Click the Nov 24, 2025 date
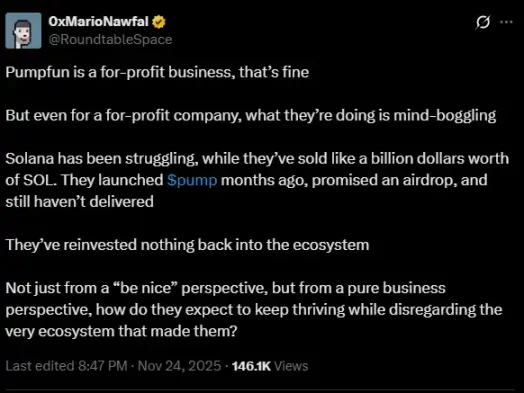This screenshot has width=524, height=393. (x=179, y=366)
